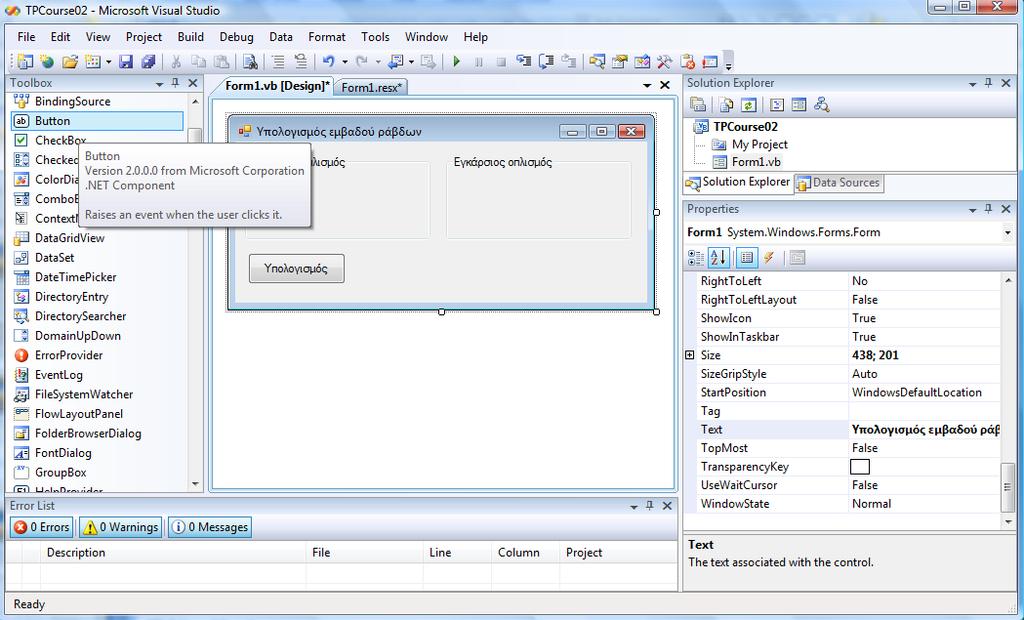Image resolution: width=1024 pixels, height=620 pixels.
Task: Undo the last action with the blue arrow
Action: 328,61
